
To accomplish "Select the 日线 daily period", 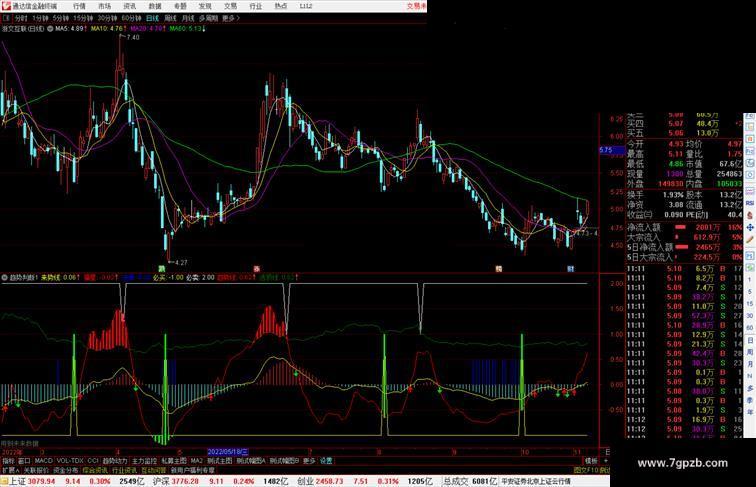I will [152, 18].
